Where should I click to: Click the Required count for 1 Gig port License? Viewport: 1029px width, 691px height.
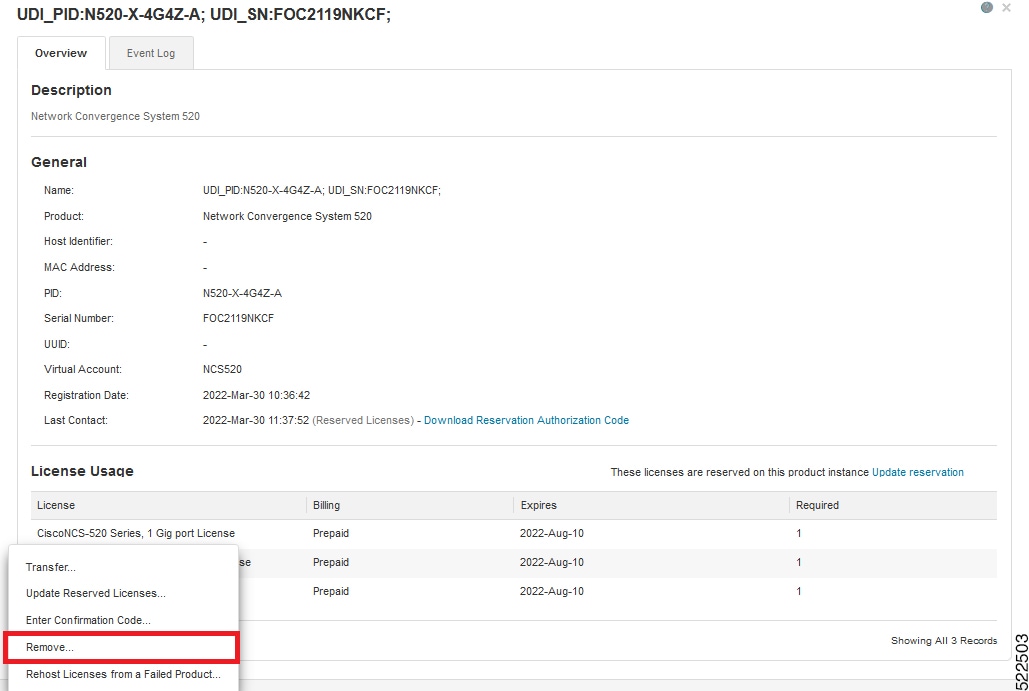point(799,534)
